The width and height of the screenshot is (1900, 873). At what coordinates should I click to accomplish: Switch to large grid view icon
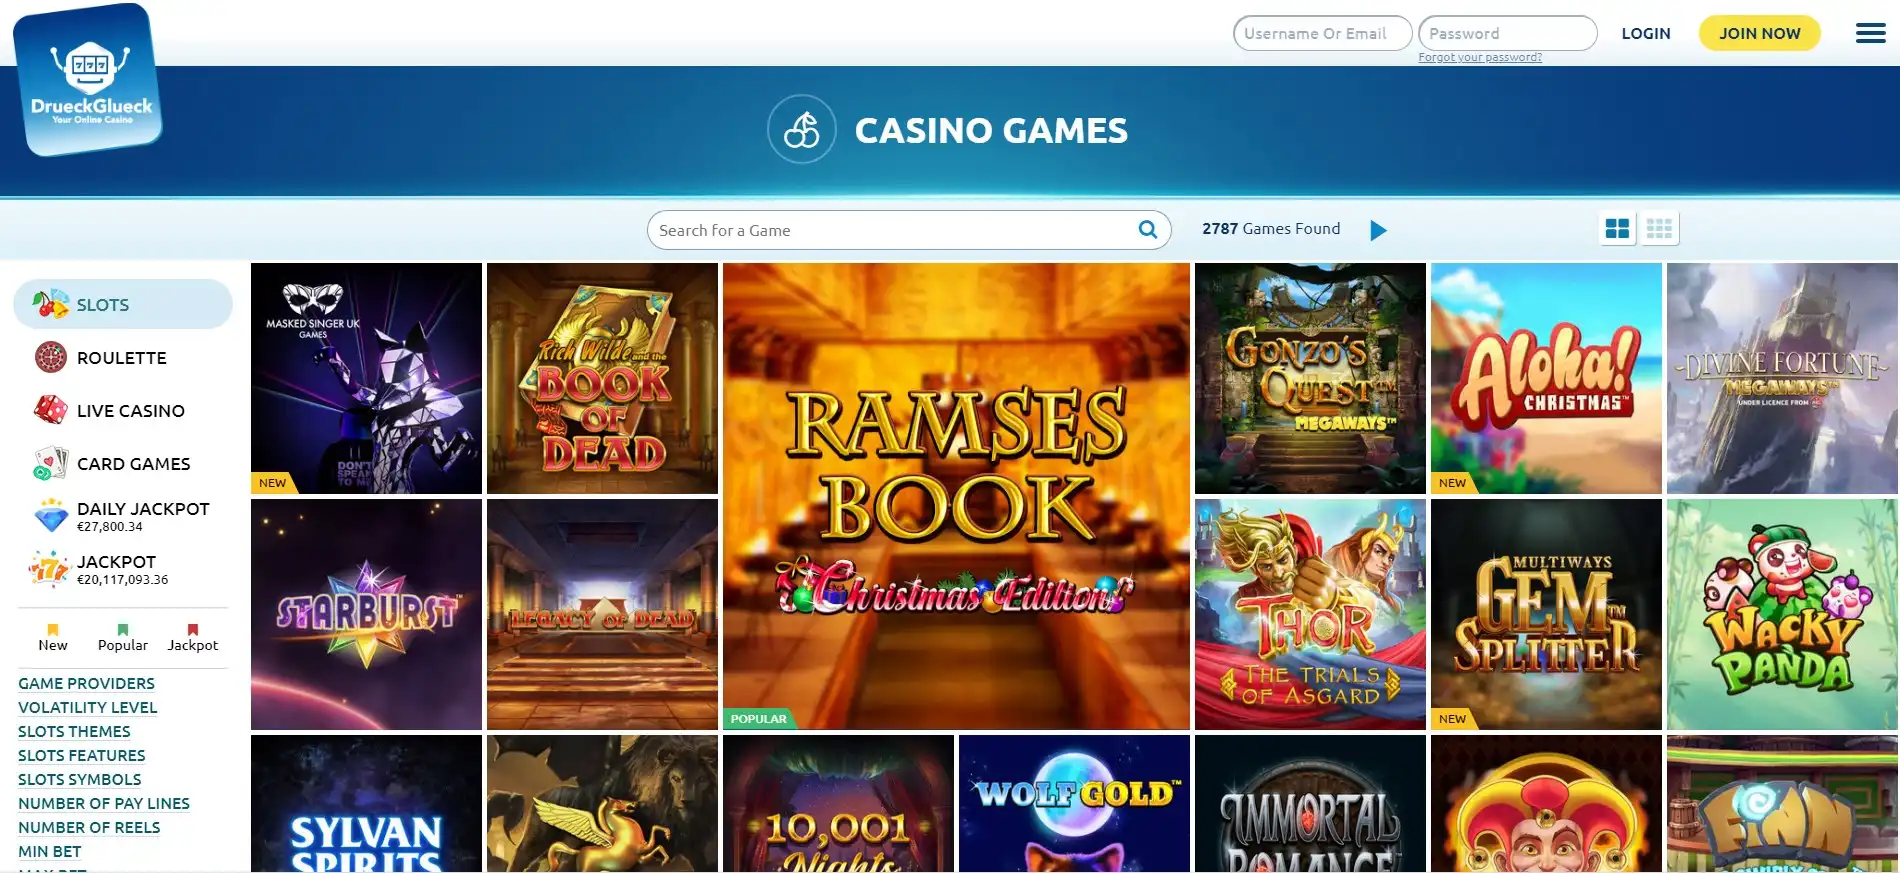point(1617,229)
